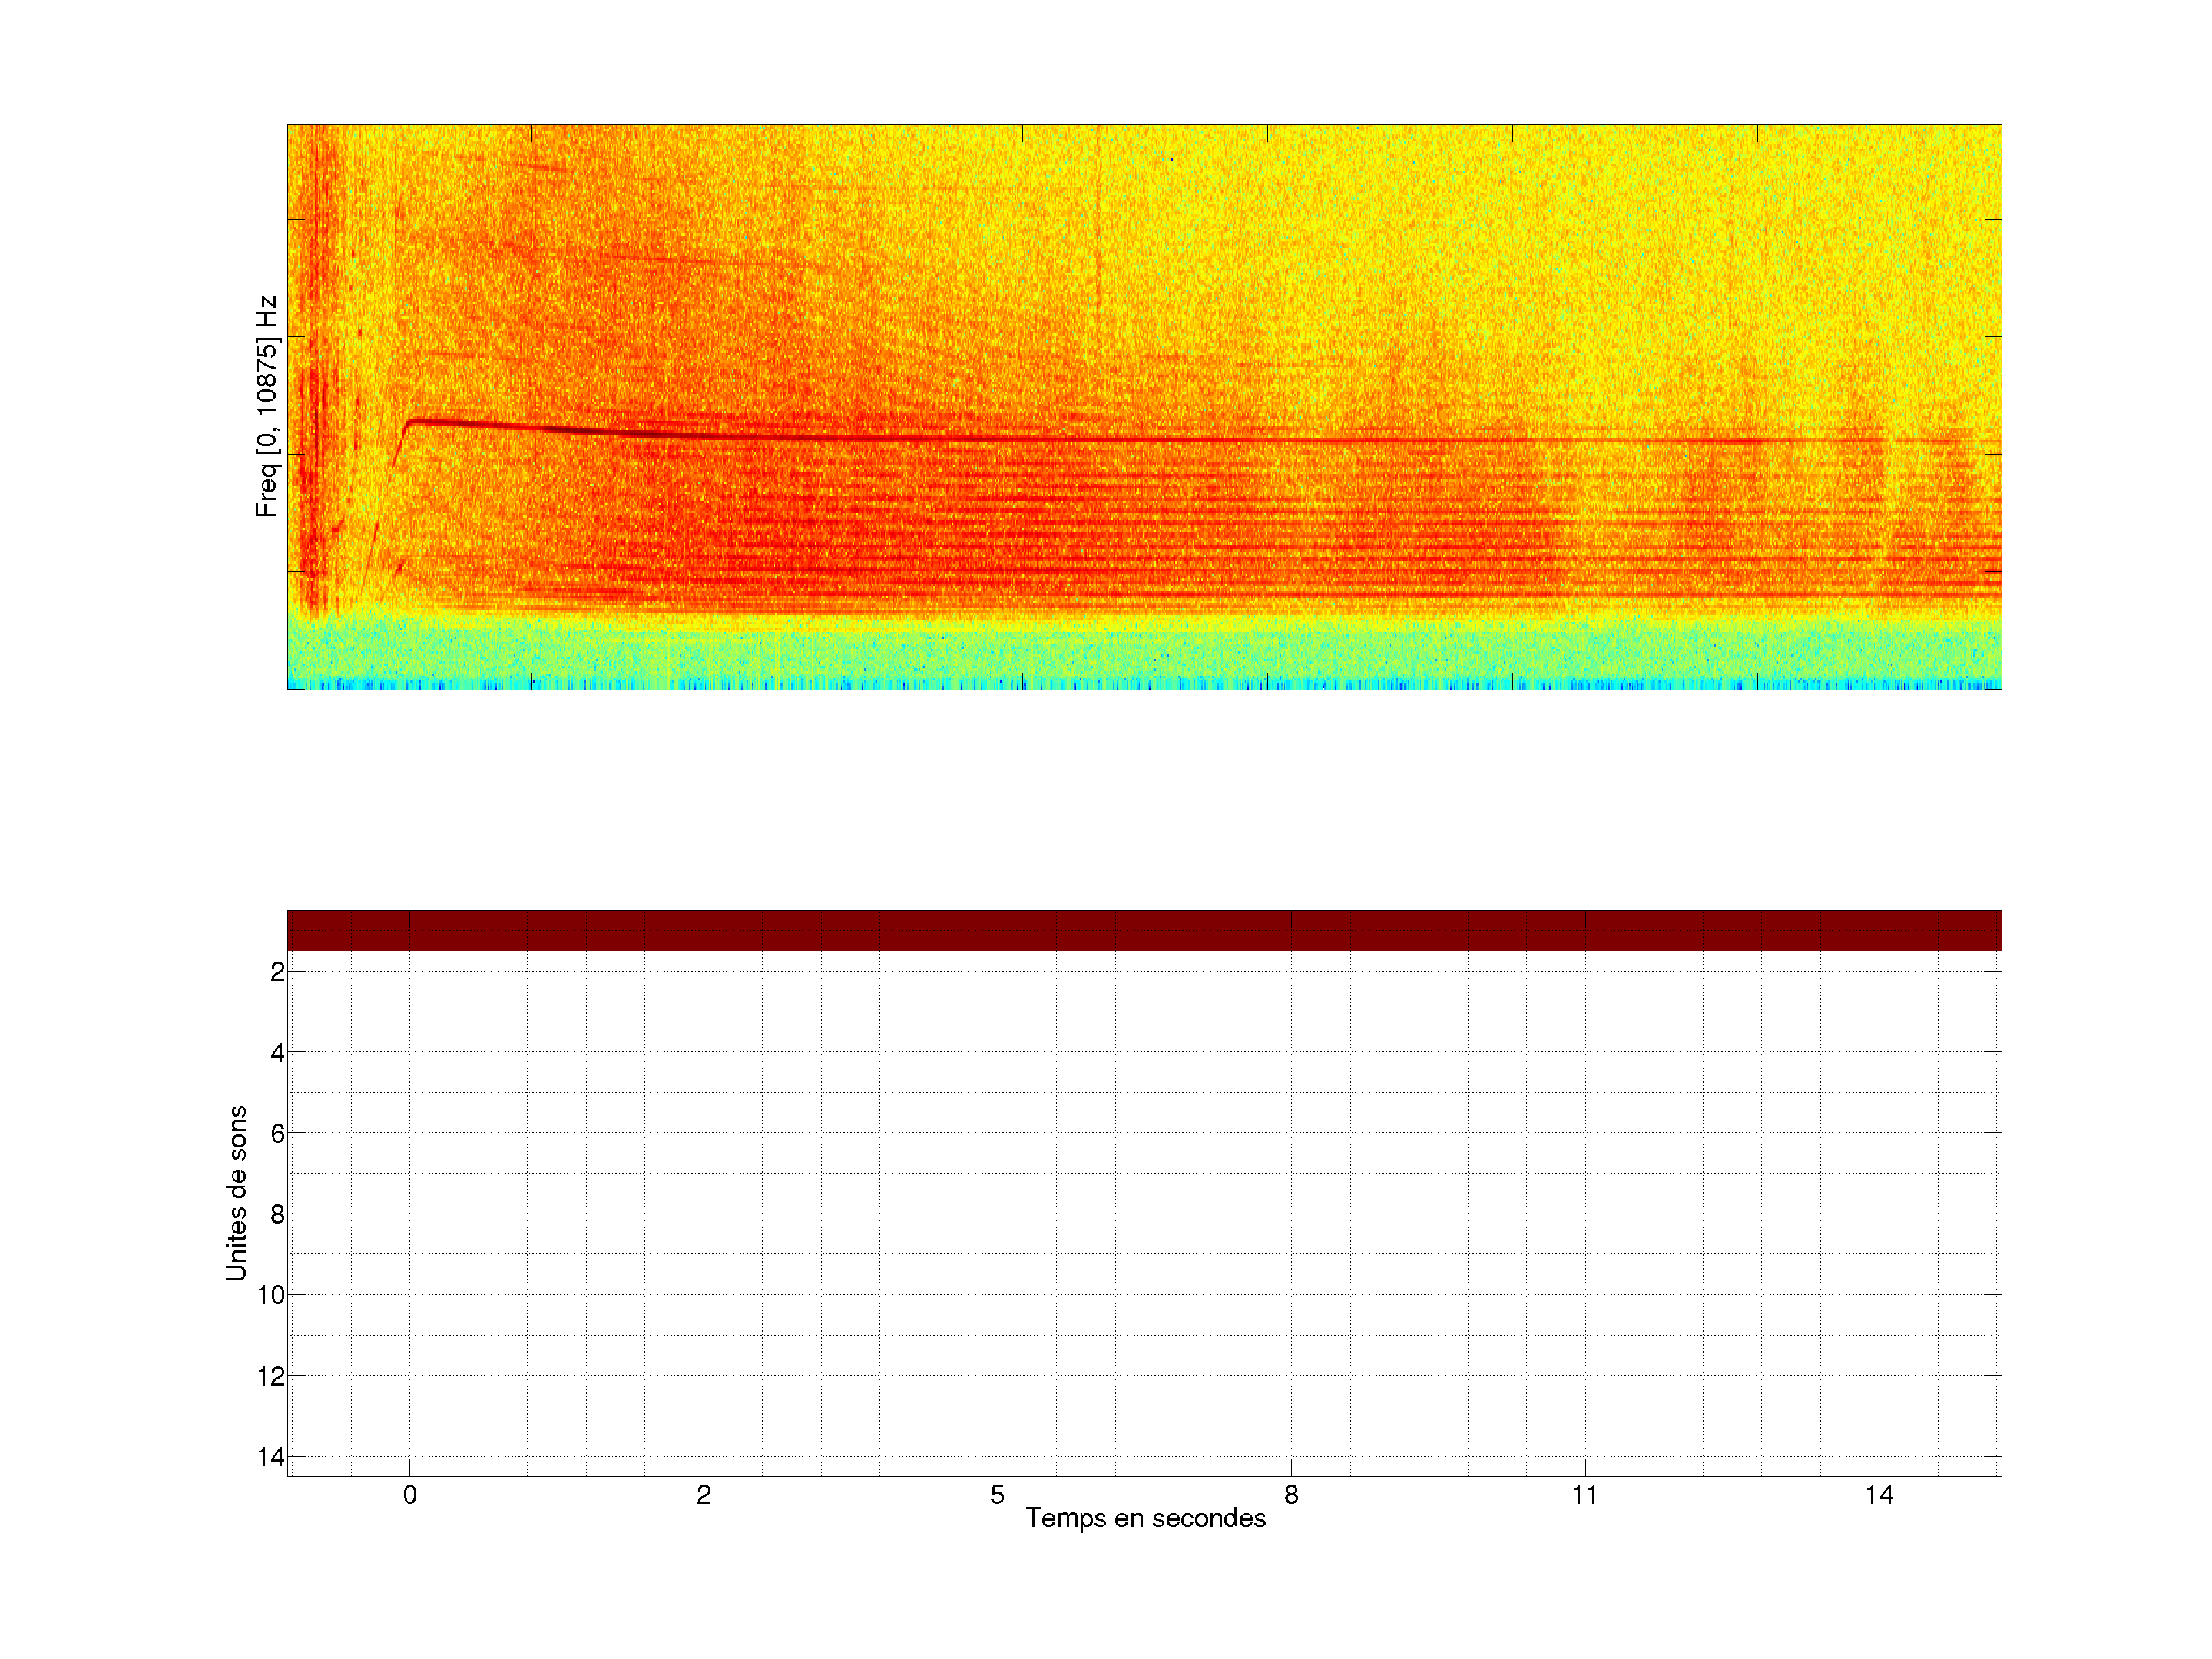Click y-axis tick label 8 in lower plot
This screenshot has height=1659, width=2212.
[x=277, y=1215]
